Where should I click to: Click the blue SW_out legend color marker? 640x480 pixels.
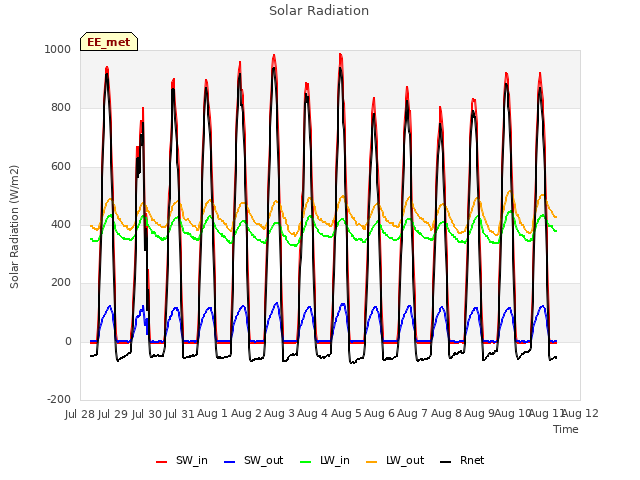(x=230, y=462)
